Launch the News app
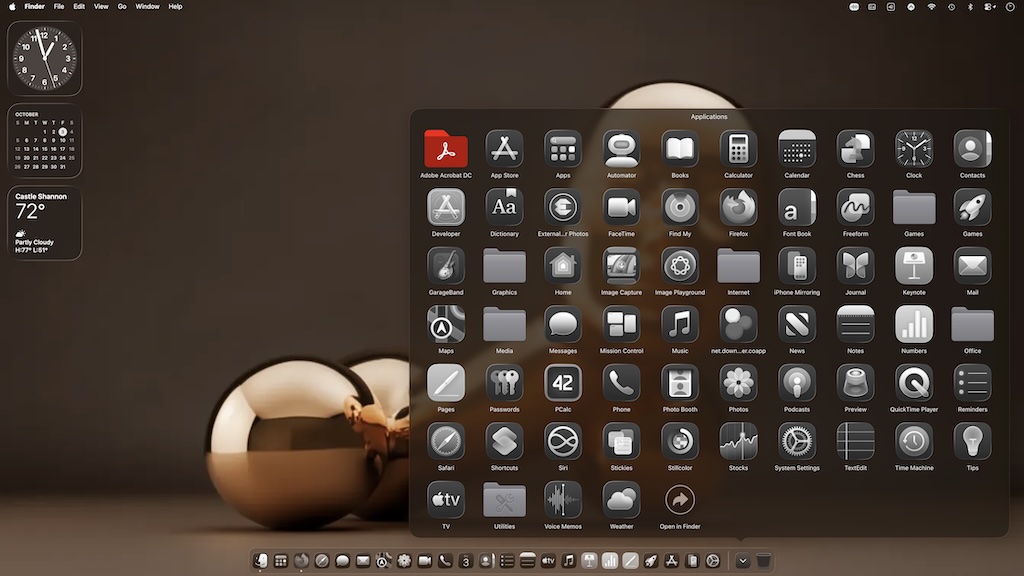The width and height of the screenshot is (1024, 576). click(797, 324)
